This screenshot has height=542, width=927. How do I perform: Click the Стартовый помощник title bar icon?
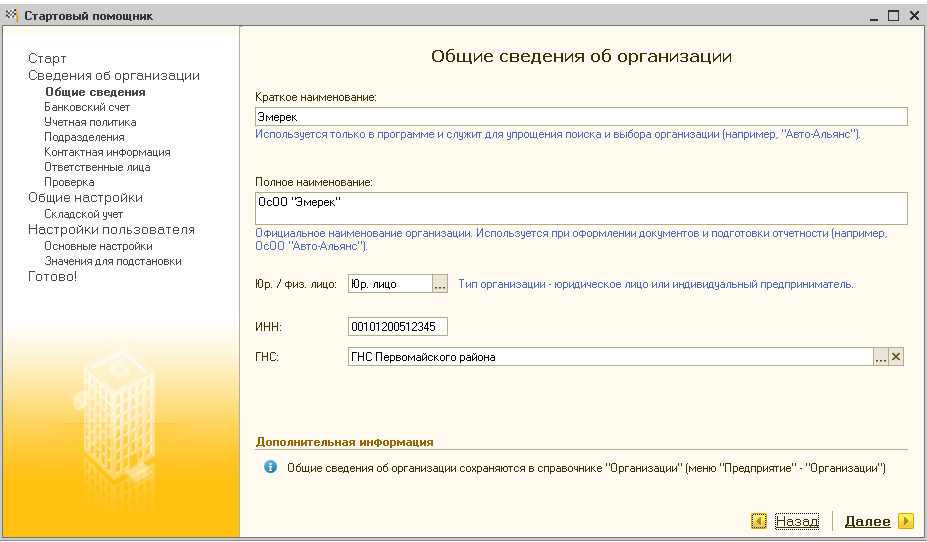tap(12, 15)
